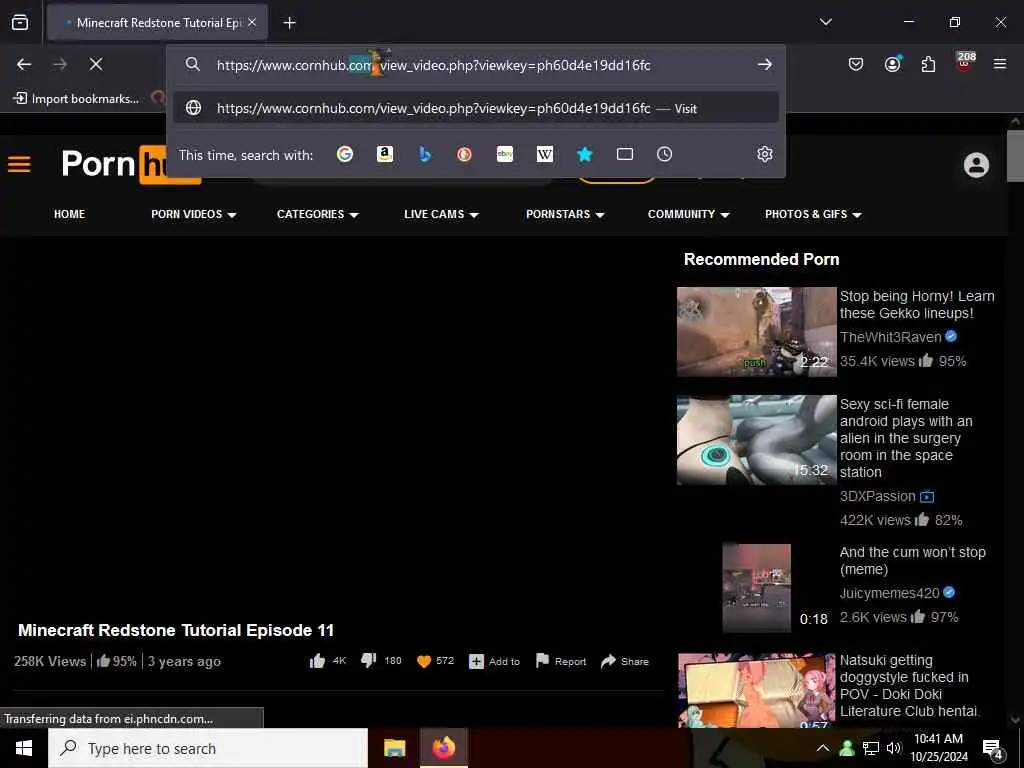Search this time with DuckDuckGo
1024x768 pixels.
point(464,154)
